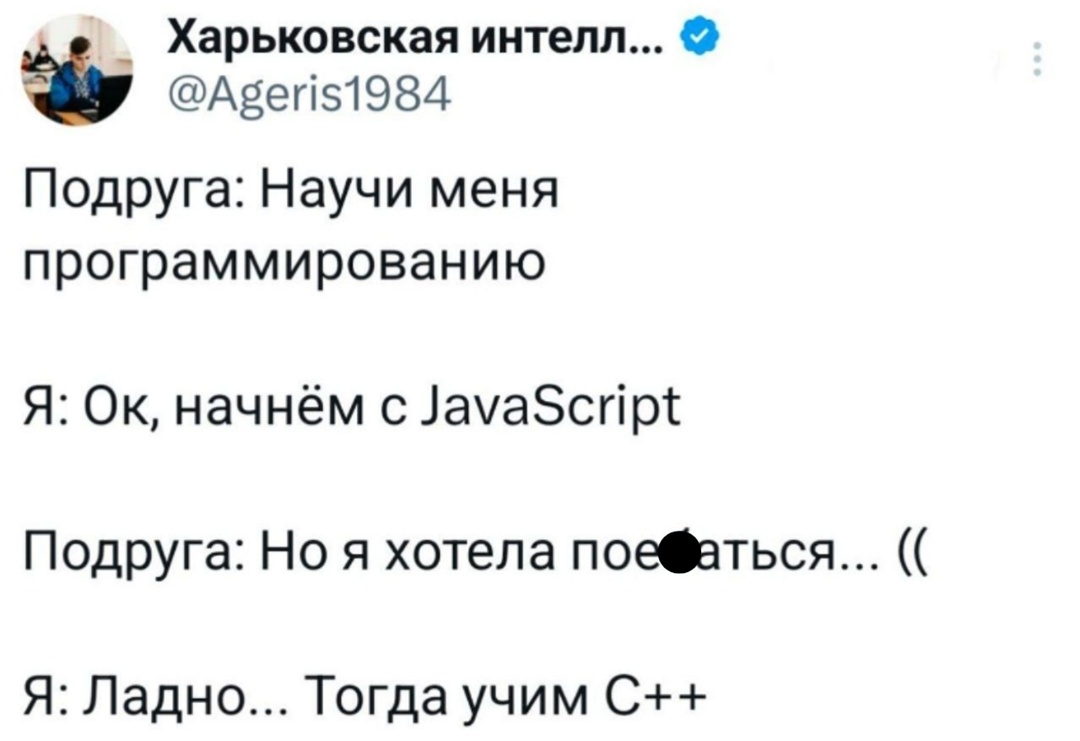Screen dimensions: 1080x741
Task: Open the three-dot more options menu
Action: click(1037, 59)
